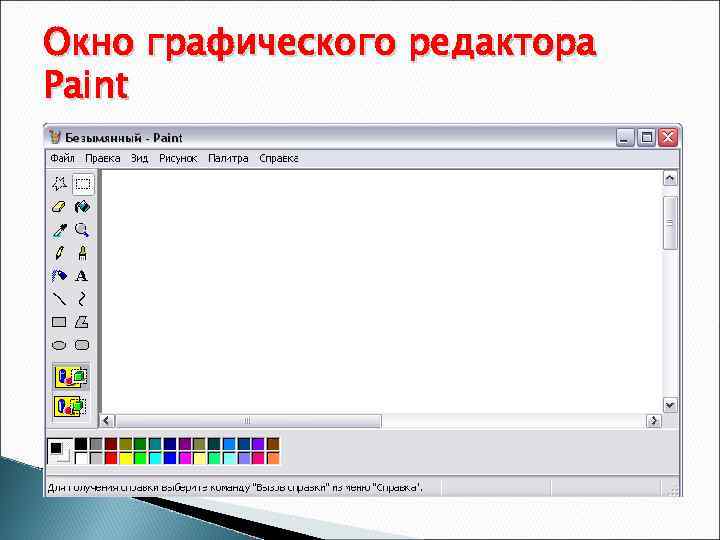Image resolution: width=720 pixels, height=540 pixels.
Task: Open the Справка menu
Action: tap(279, 158)
